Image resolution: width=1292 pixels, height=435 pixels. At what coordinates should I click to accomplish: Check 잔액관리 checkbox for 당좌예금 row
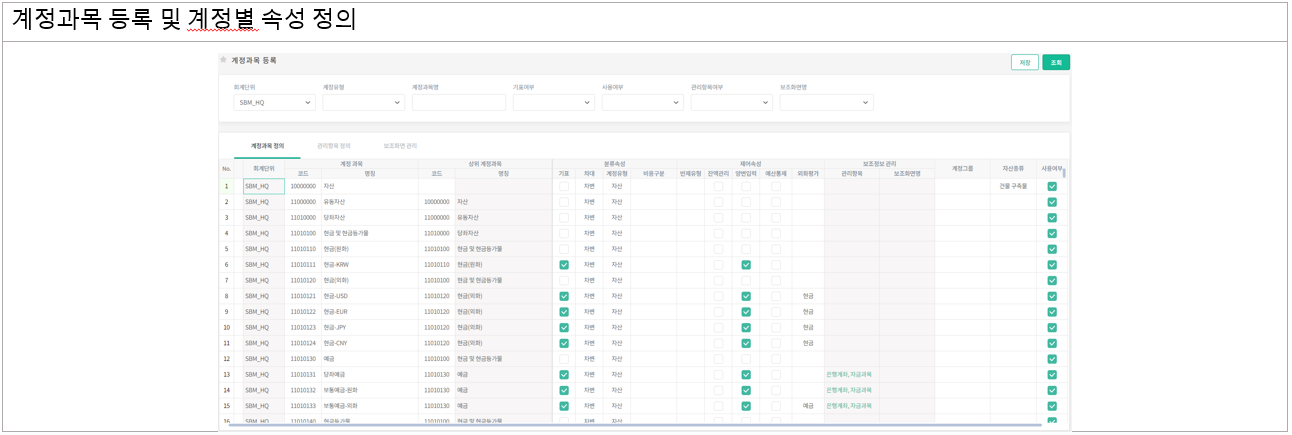(718, 375)
